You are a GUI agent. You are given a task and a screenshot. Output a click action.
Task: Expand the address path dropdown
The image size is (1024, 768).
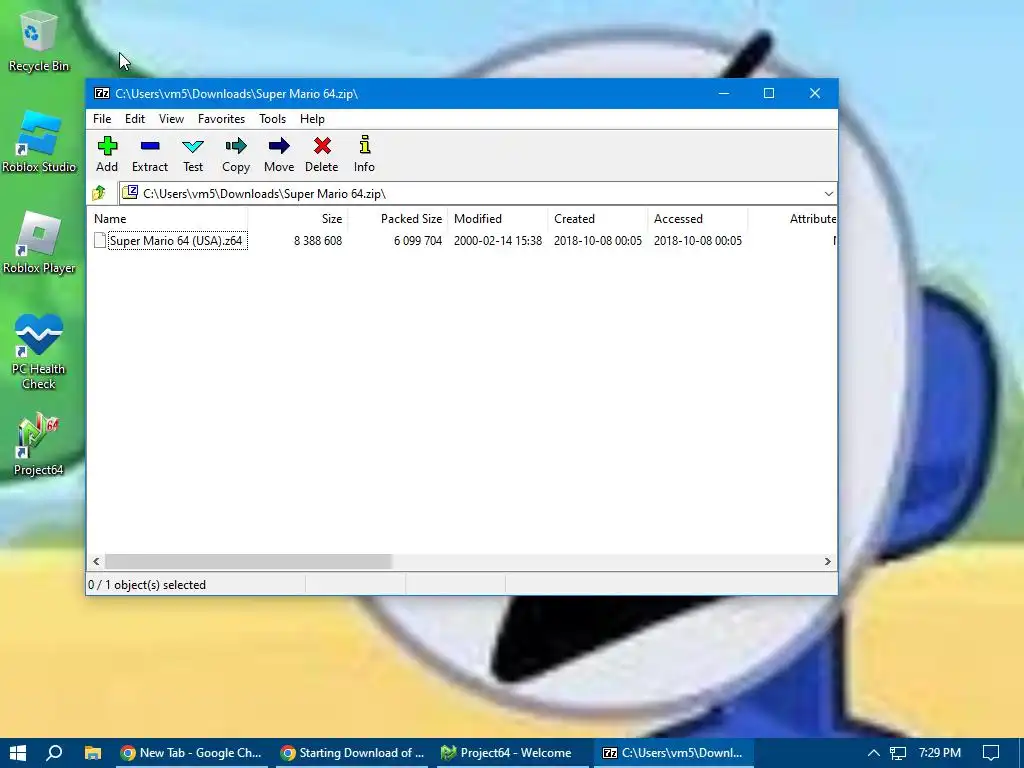pyautogui.click(x=828, y=193)
